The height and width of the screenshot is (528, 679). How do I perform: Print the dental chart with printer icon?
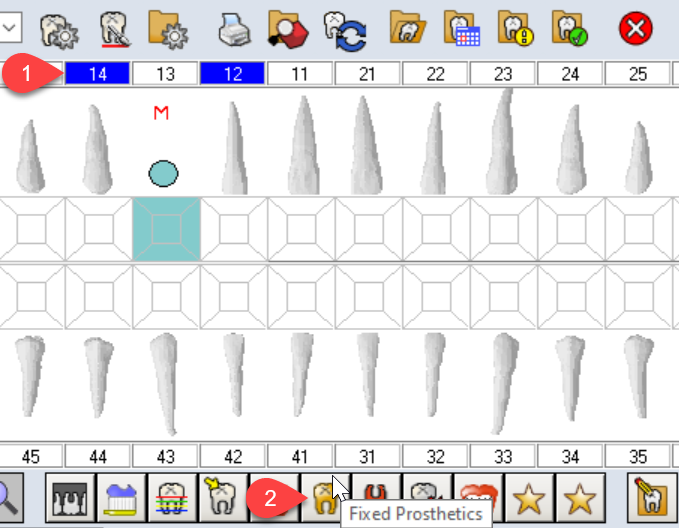[x=234, y=30]
